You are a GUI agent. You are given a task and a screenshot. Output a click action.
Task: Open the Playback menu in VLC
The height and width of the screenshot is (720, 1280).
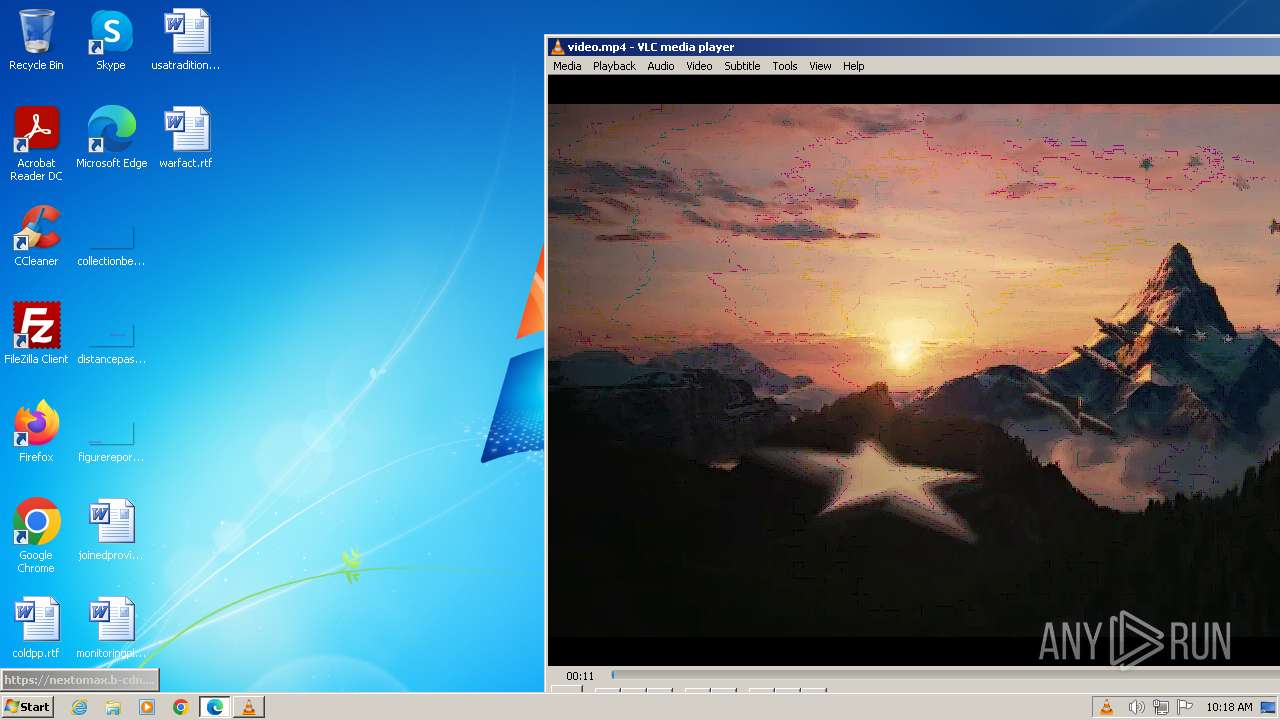click(614, 66)
